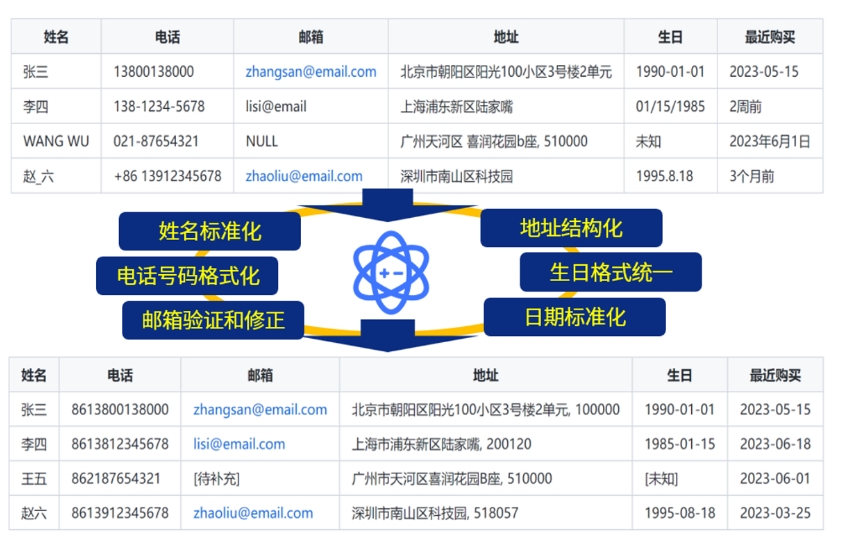The image size is (841, 544).
Task: Select birthday cell 01/15/1985
Action: [x=670, y=106]
